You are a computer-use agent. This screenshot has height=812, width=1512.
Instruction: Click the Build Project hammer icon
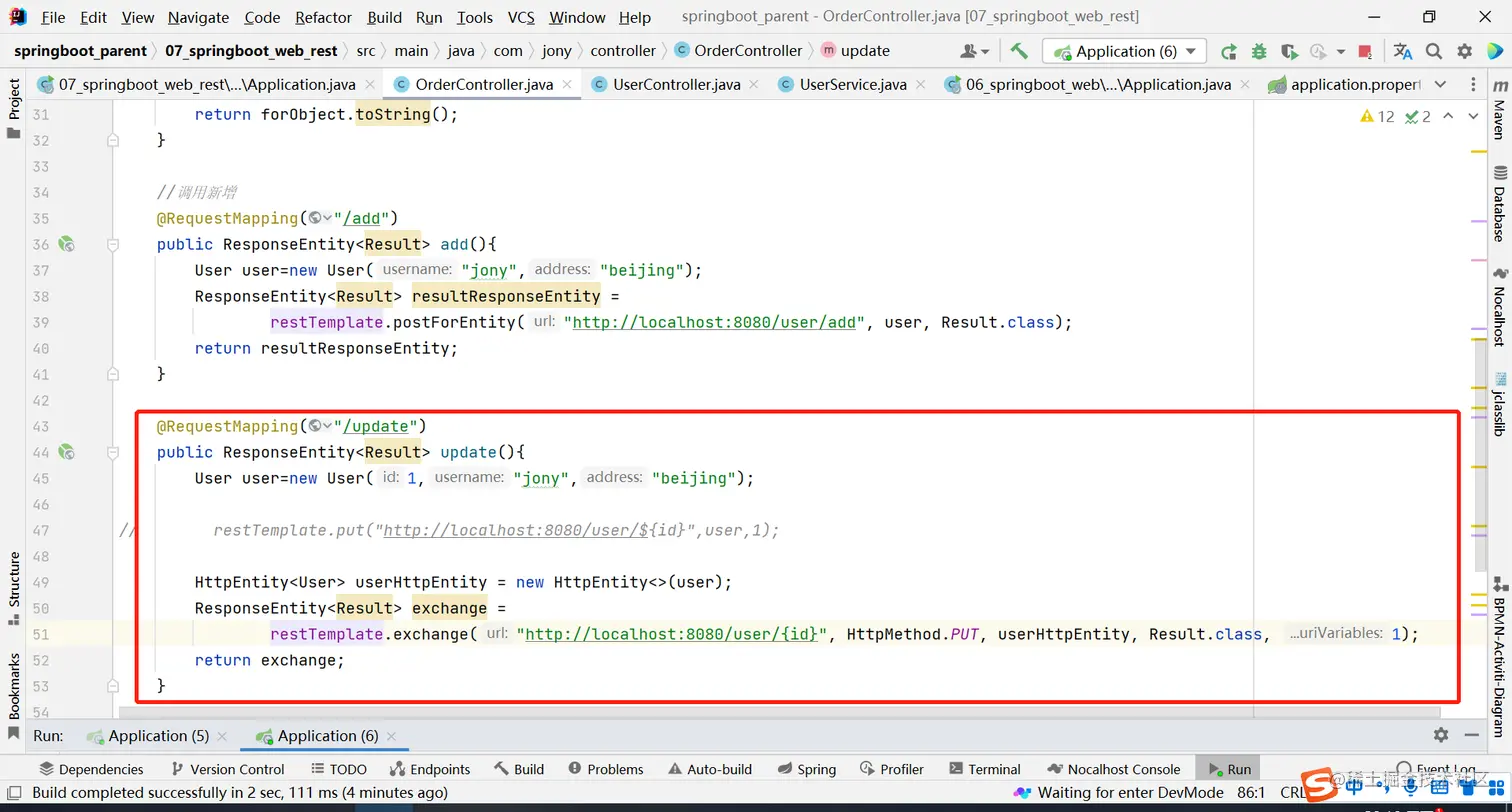[x=1019, y=51]
